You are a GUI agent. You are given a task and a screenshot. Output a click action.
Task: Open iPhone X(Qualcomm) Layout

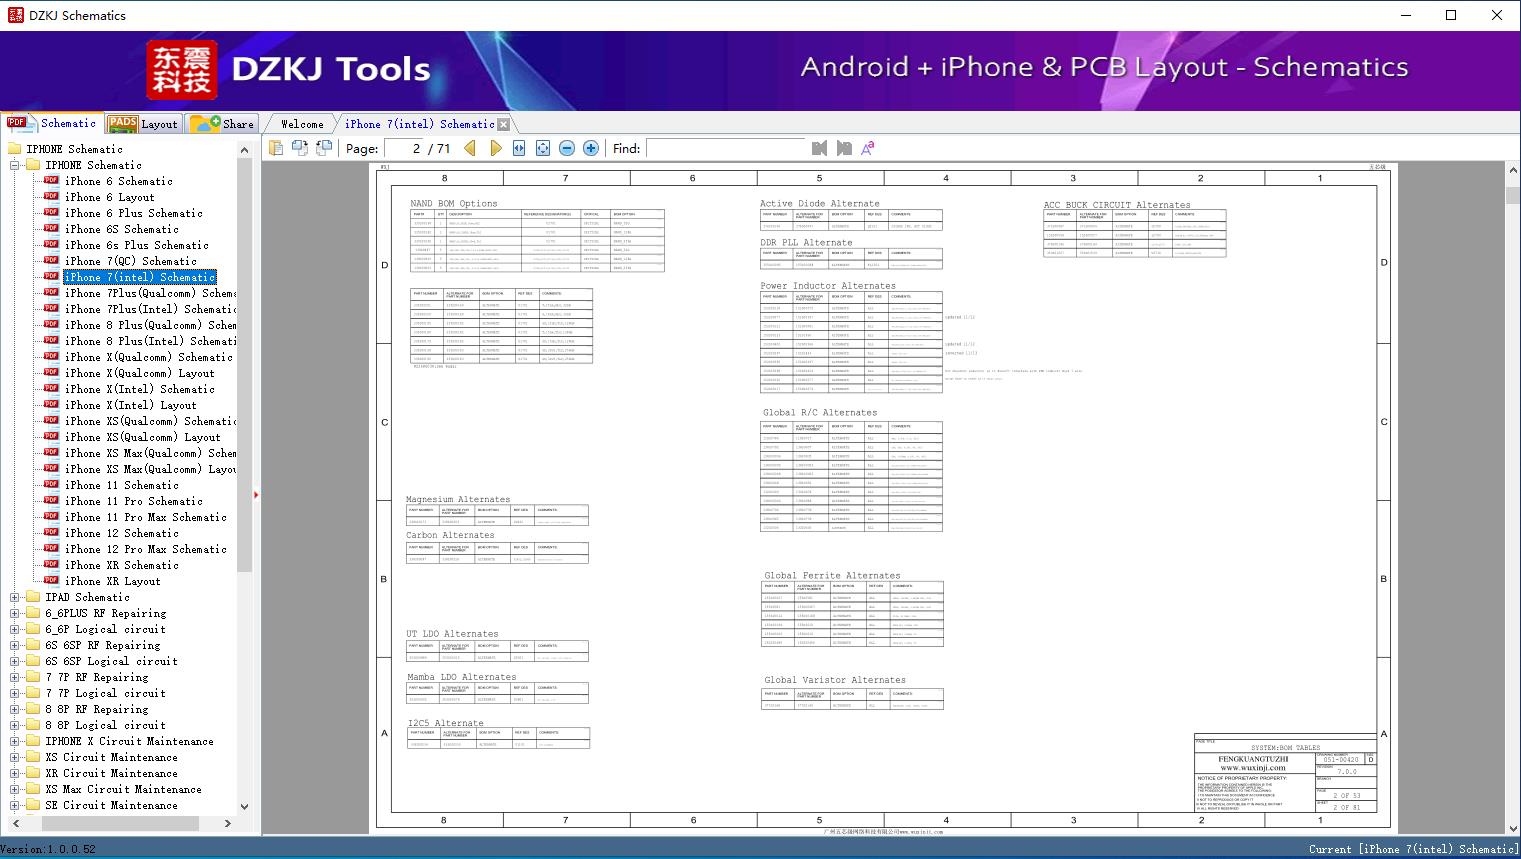point(140,373)
